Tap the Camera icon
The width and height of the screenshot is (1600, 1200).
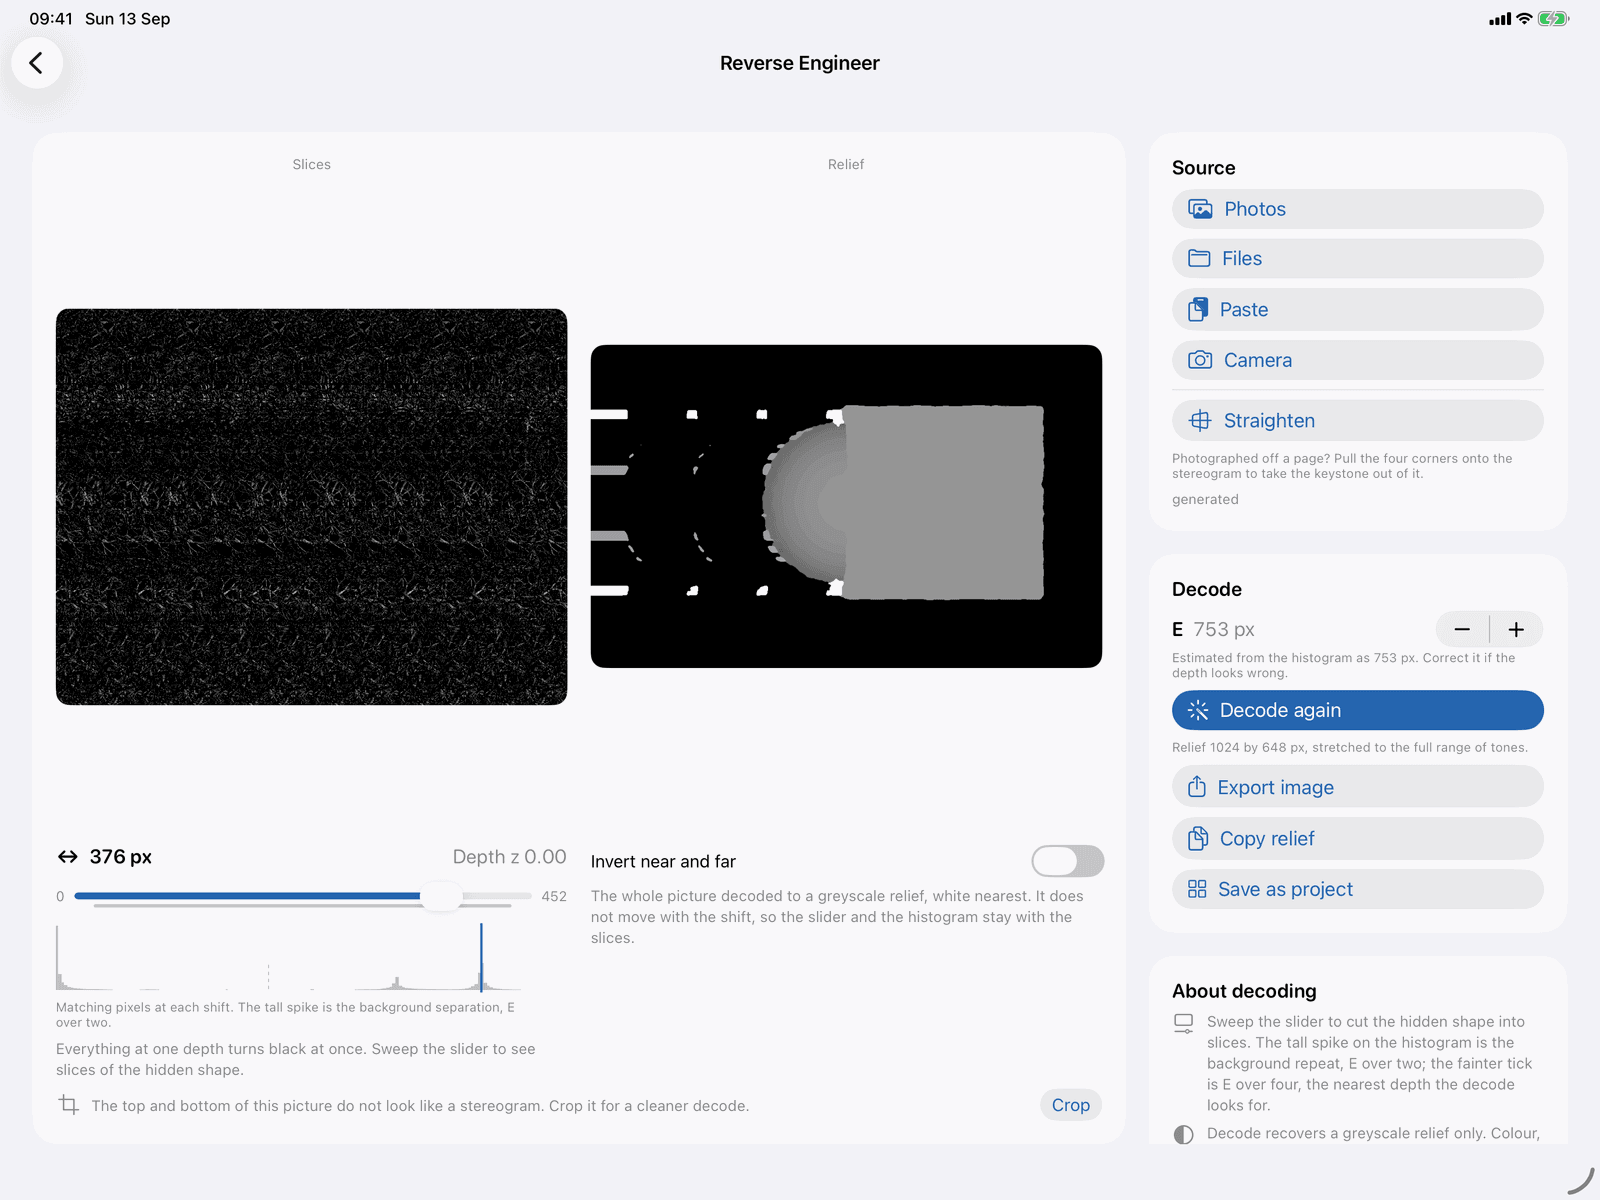(1200, 360)
